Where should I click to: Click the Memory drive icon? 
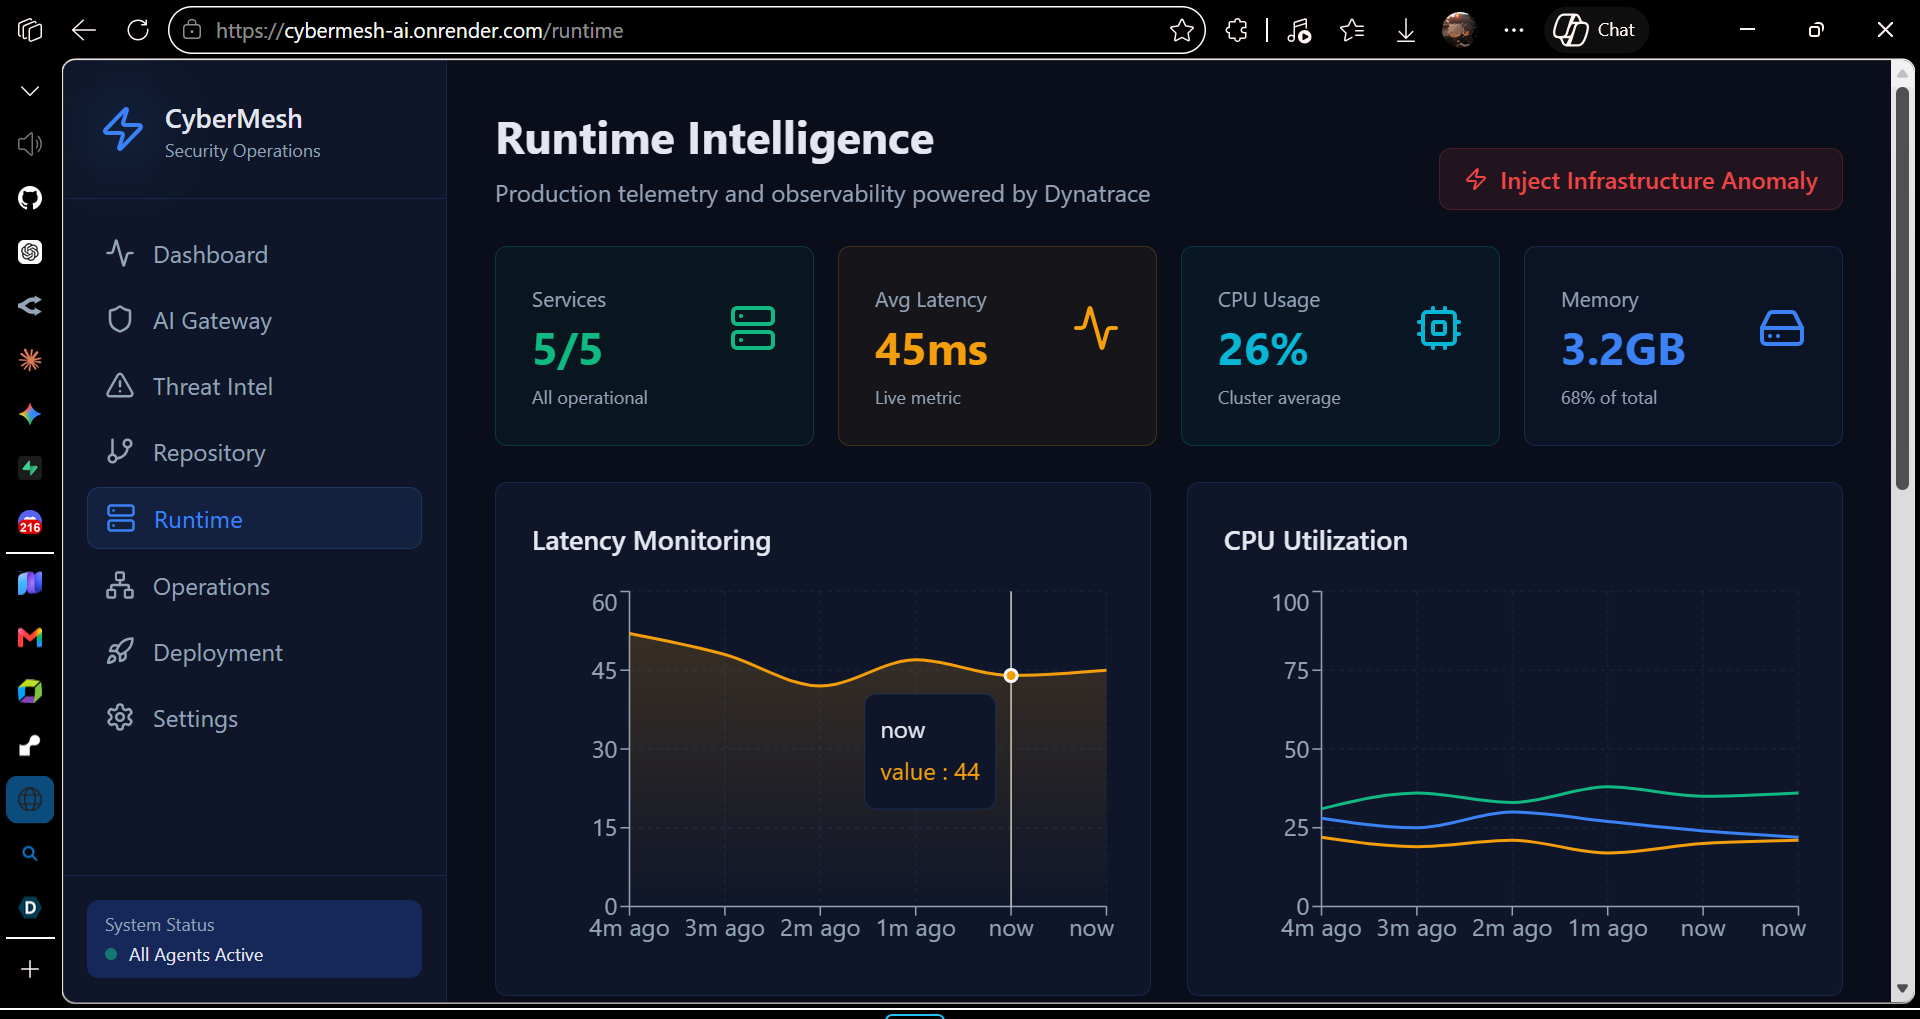1781,328
